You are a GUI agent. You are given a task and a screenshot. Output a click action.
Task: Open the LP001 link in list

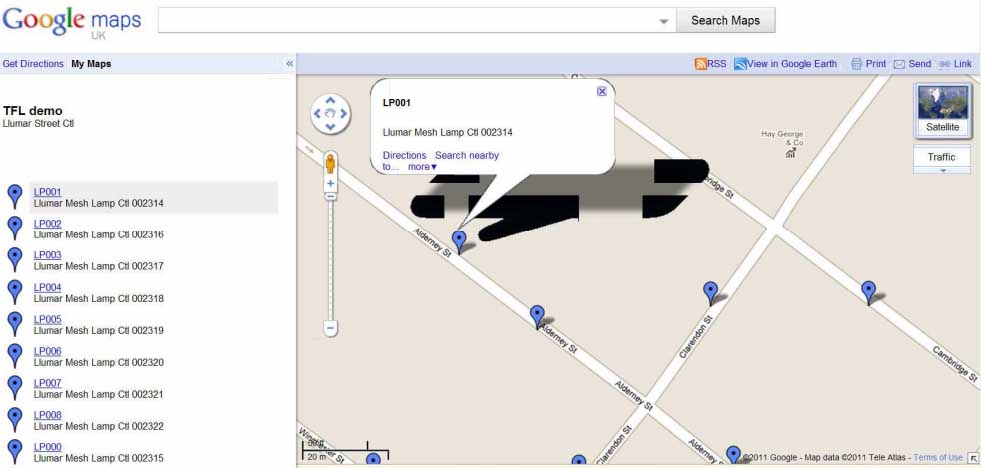pyautogui.click(x=48, y=192)
